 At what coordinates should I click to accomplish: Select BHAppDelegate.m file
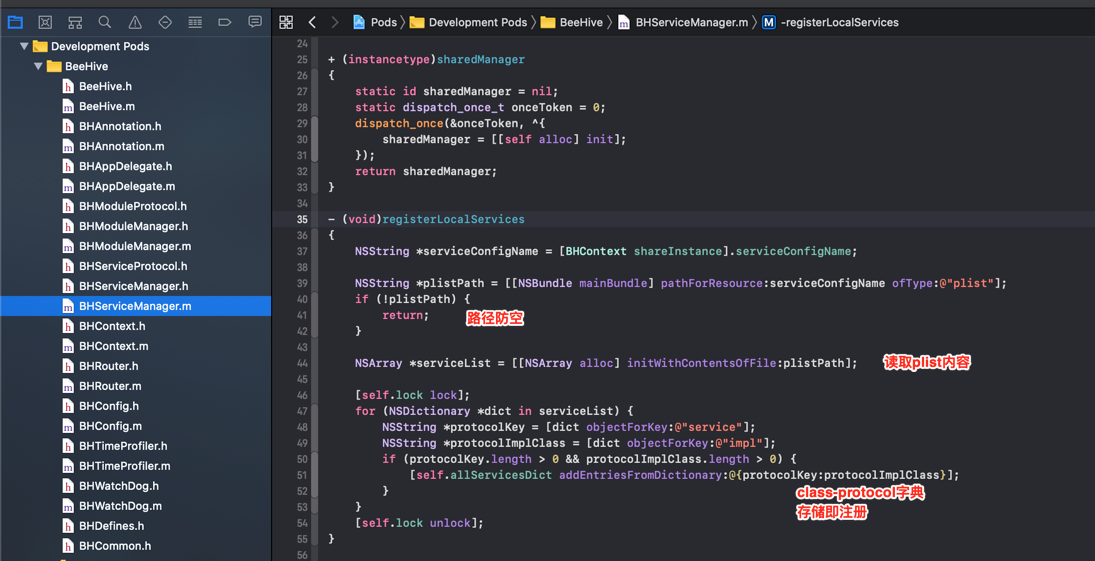[127, 187]
